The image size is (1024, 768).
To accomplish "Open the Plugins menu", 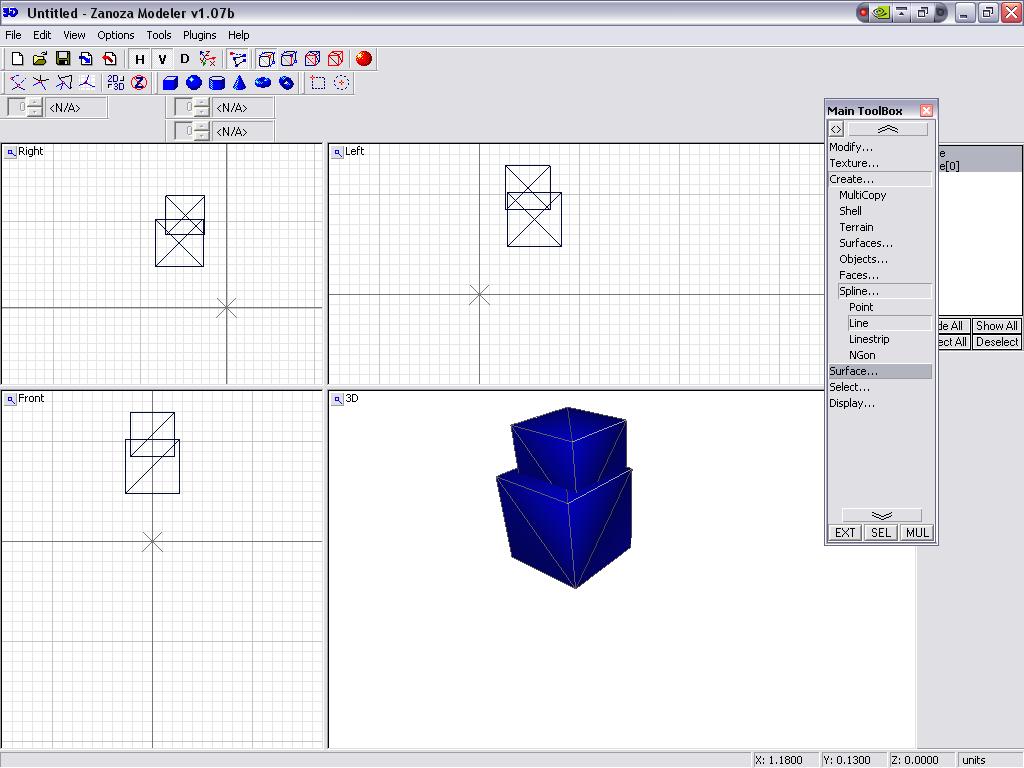I will click(199, 35).
